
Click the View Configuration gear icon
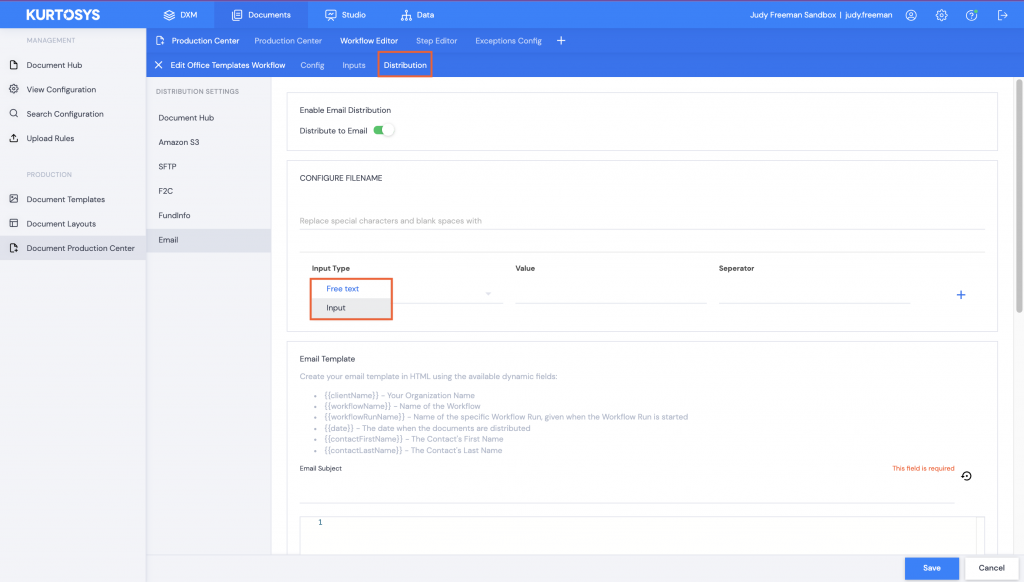[14, 89]
